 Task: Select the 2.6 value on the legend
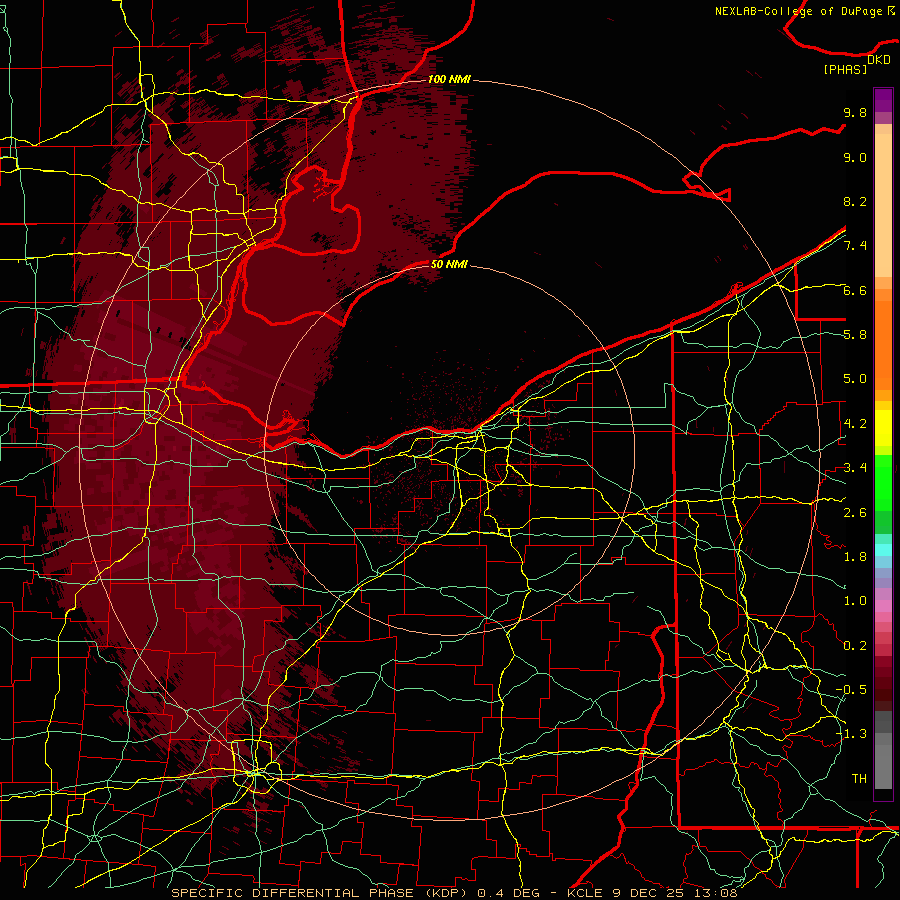pyautogui.click(x=855, y=513)
